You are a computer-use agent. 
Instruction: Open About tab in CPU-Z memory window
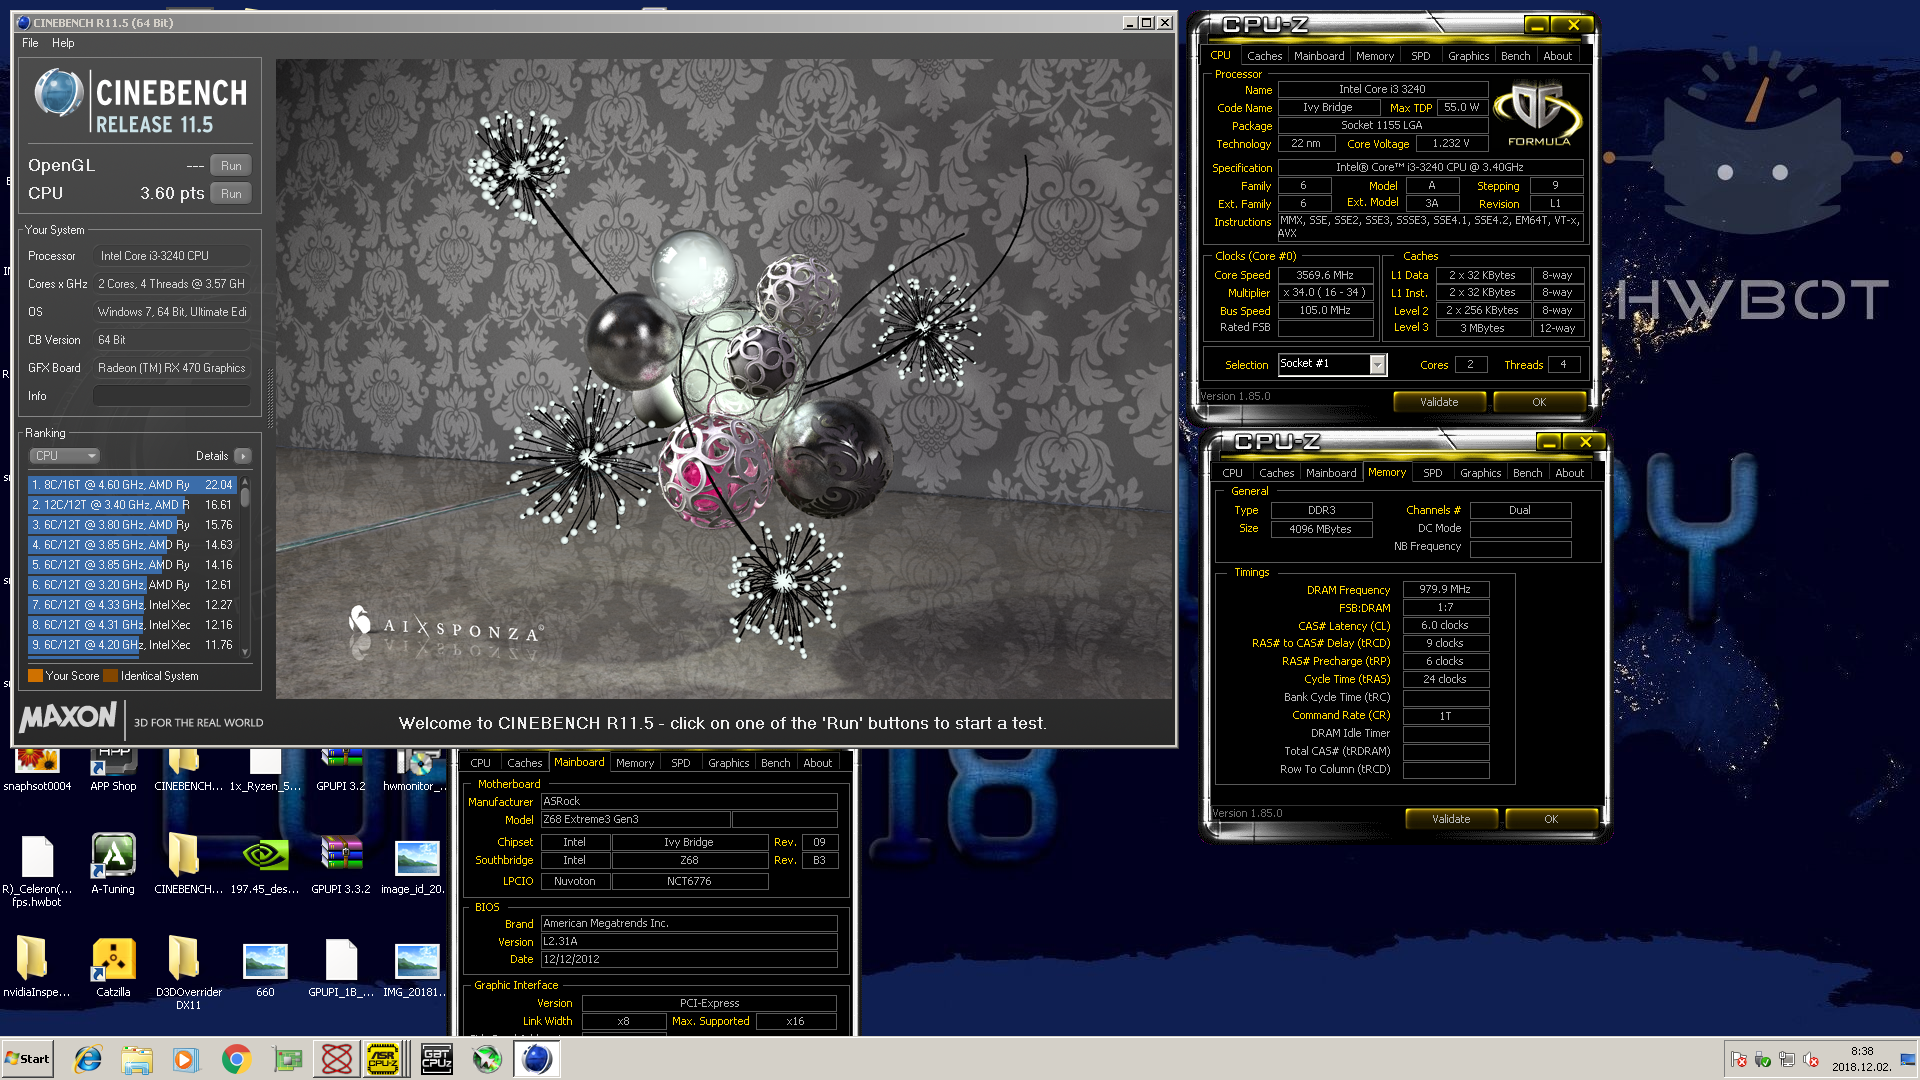click(x=1569, y=473)
